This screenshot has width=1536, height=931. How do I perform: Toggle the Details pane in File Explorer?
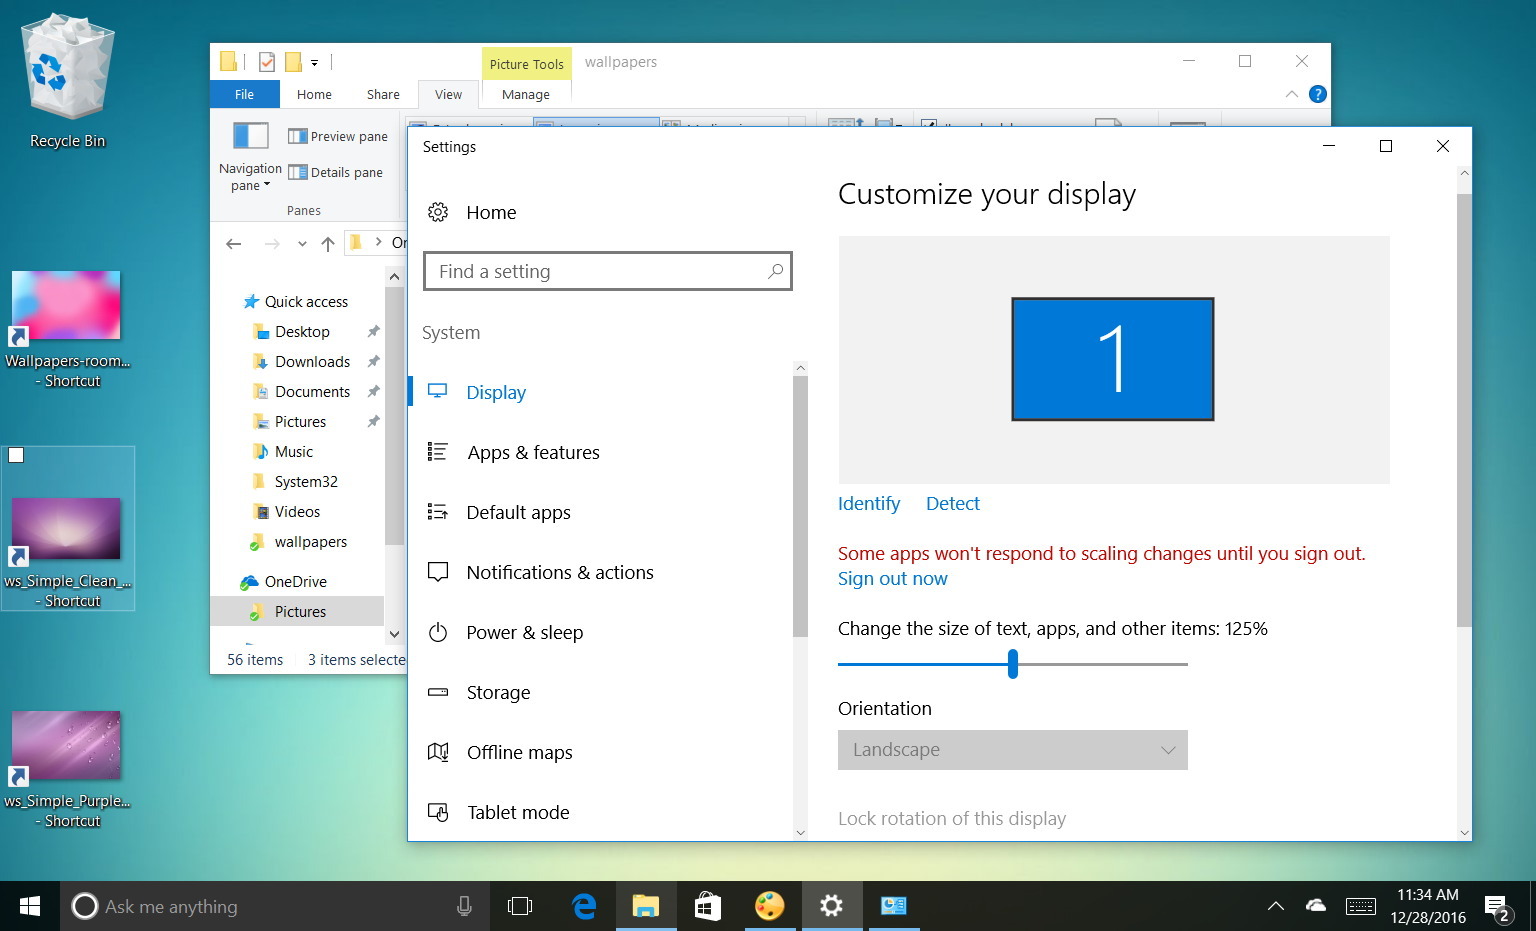[x=337, y=172]
